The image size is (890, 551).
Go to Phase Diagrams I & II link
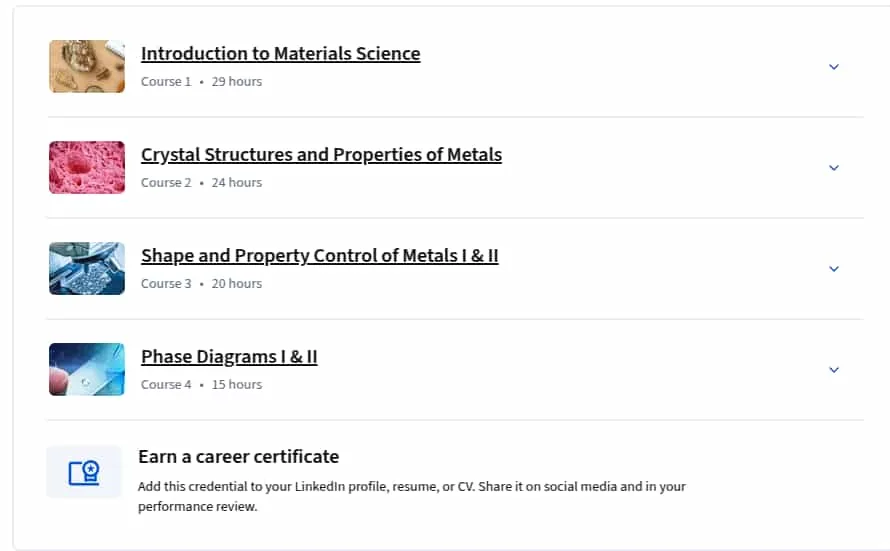(229, 356)
